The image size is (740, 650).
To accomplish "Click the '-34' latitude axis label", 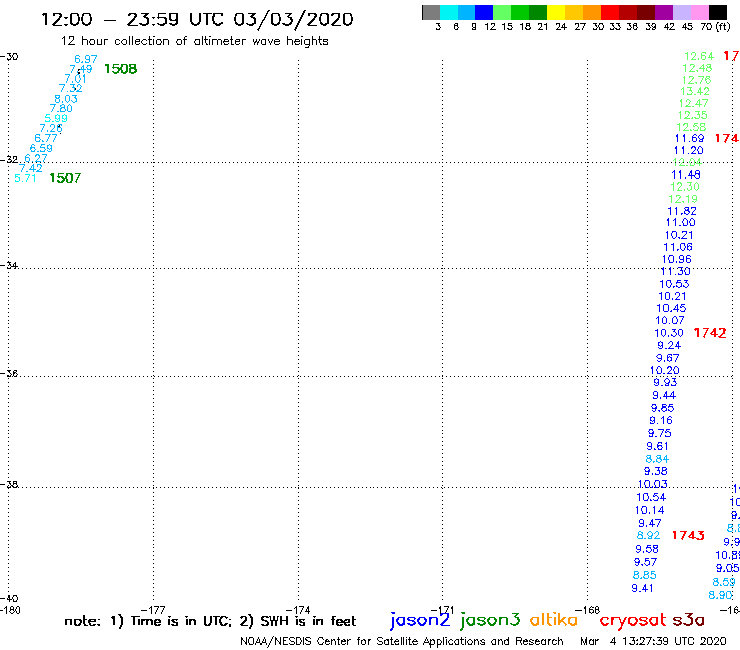I will pos(9,265).
